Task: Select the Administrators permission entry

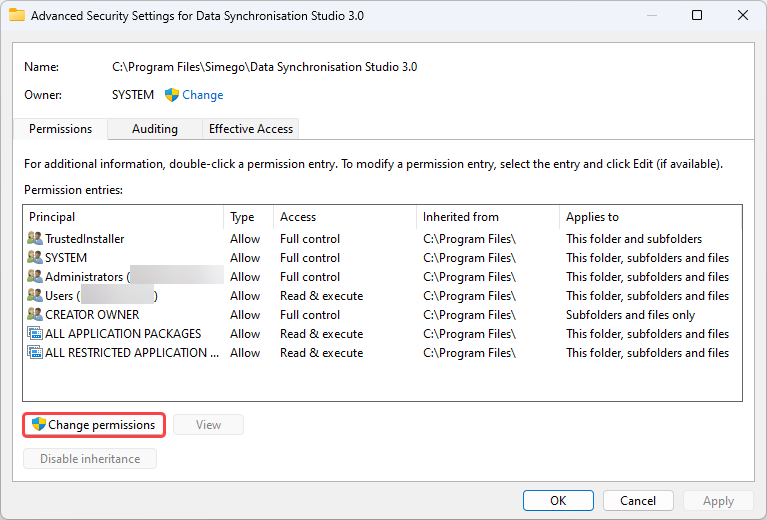Action: 382,276
